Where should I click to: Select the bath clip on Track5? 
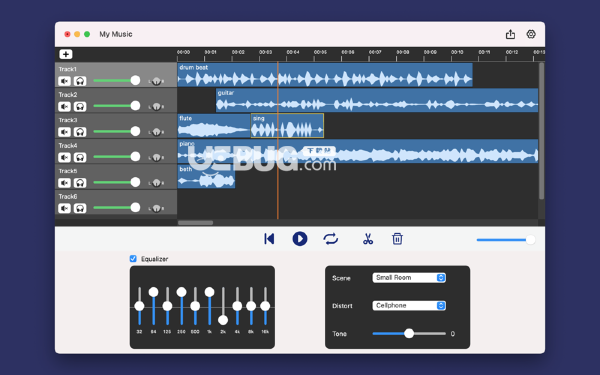pos(206,176)
